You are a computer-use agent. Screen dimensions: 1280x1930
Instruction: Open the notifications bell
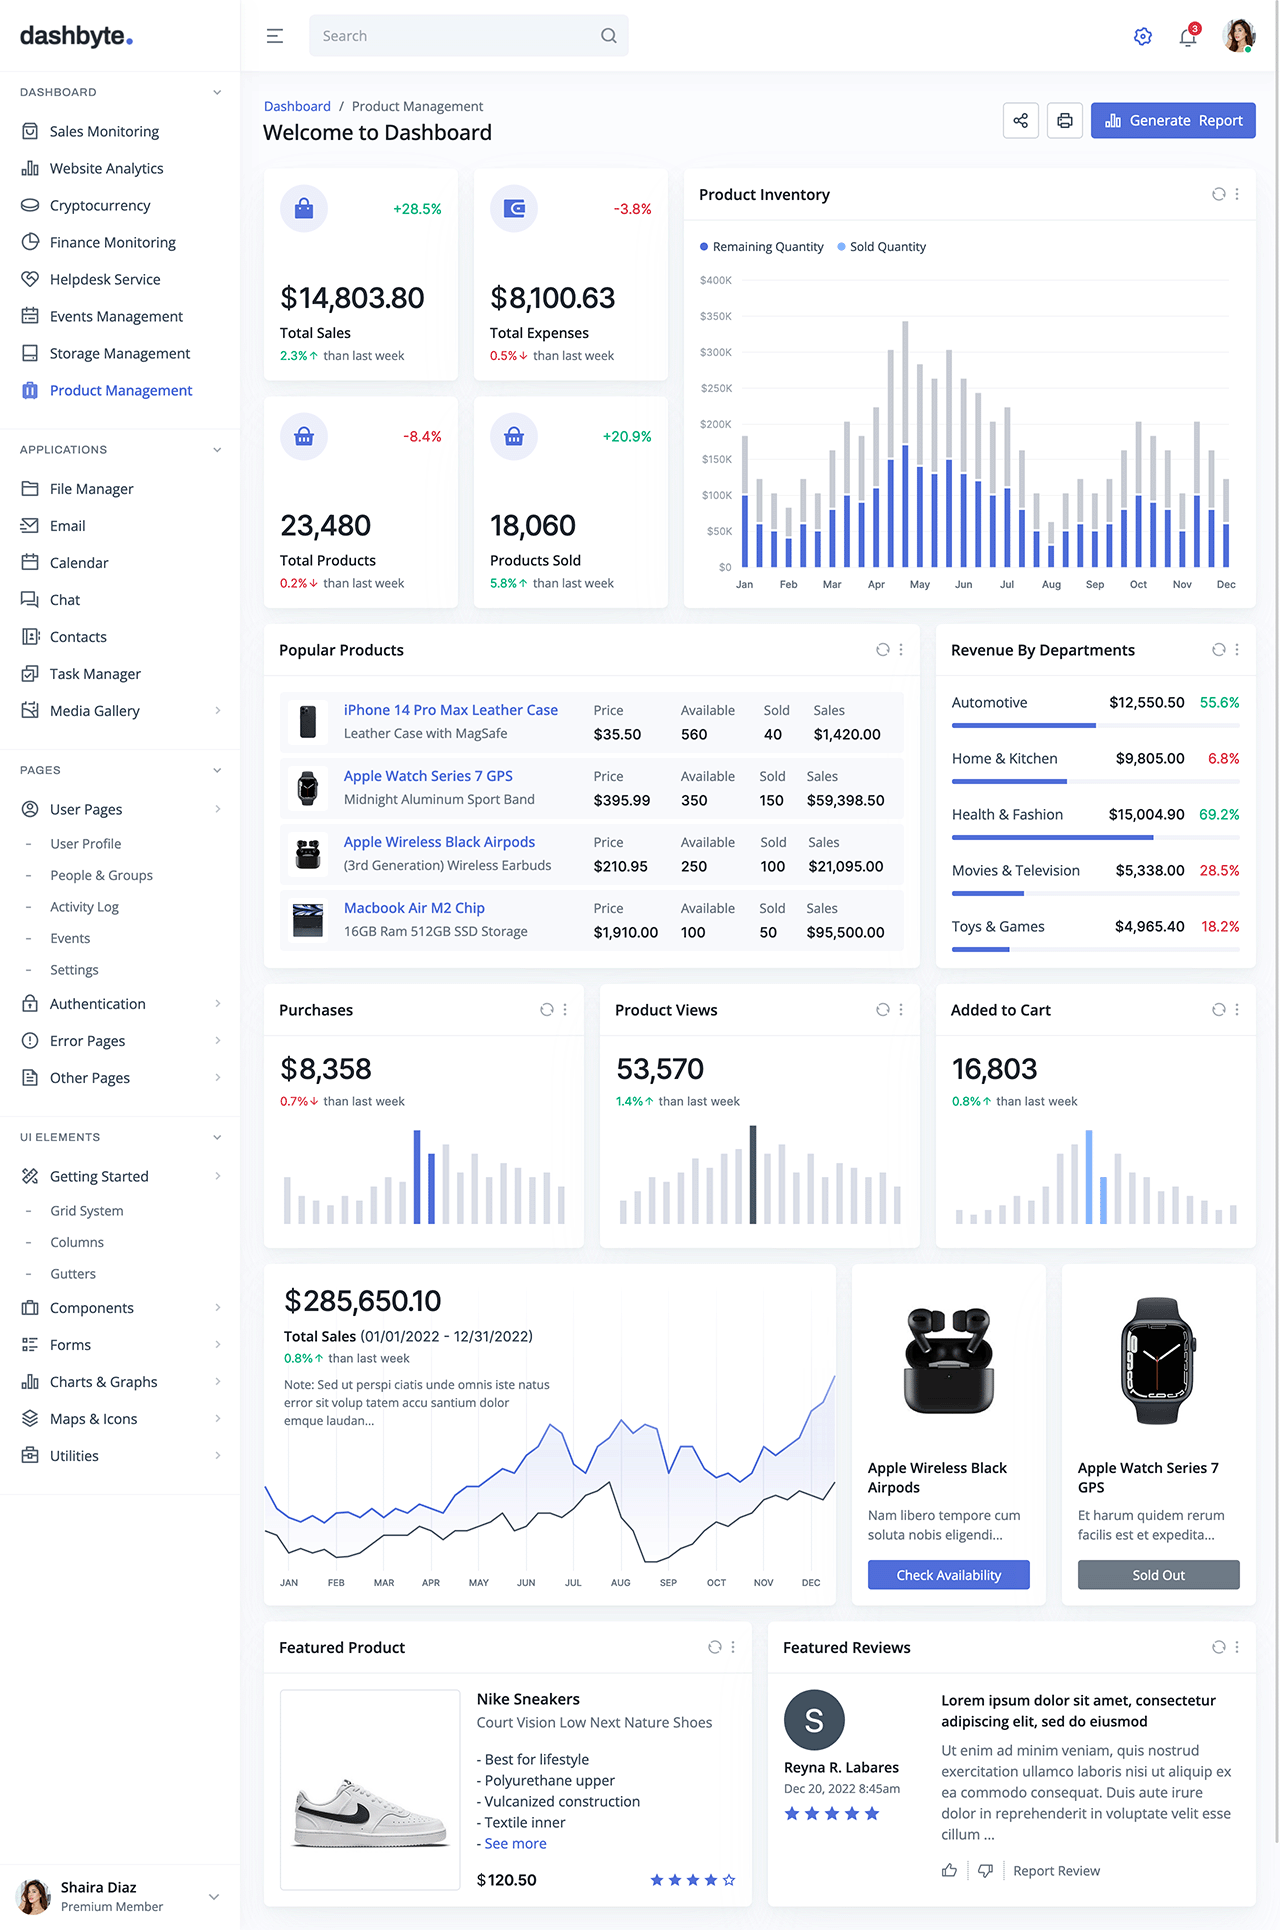[x=1188, y=38]
